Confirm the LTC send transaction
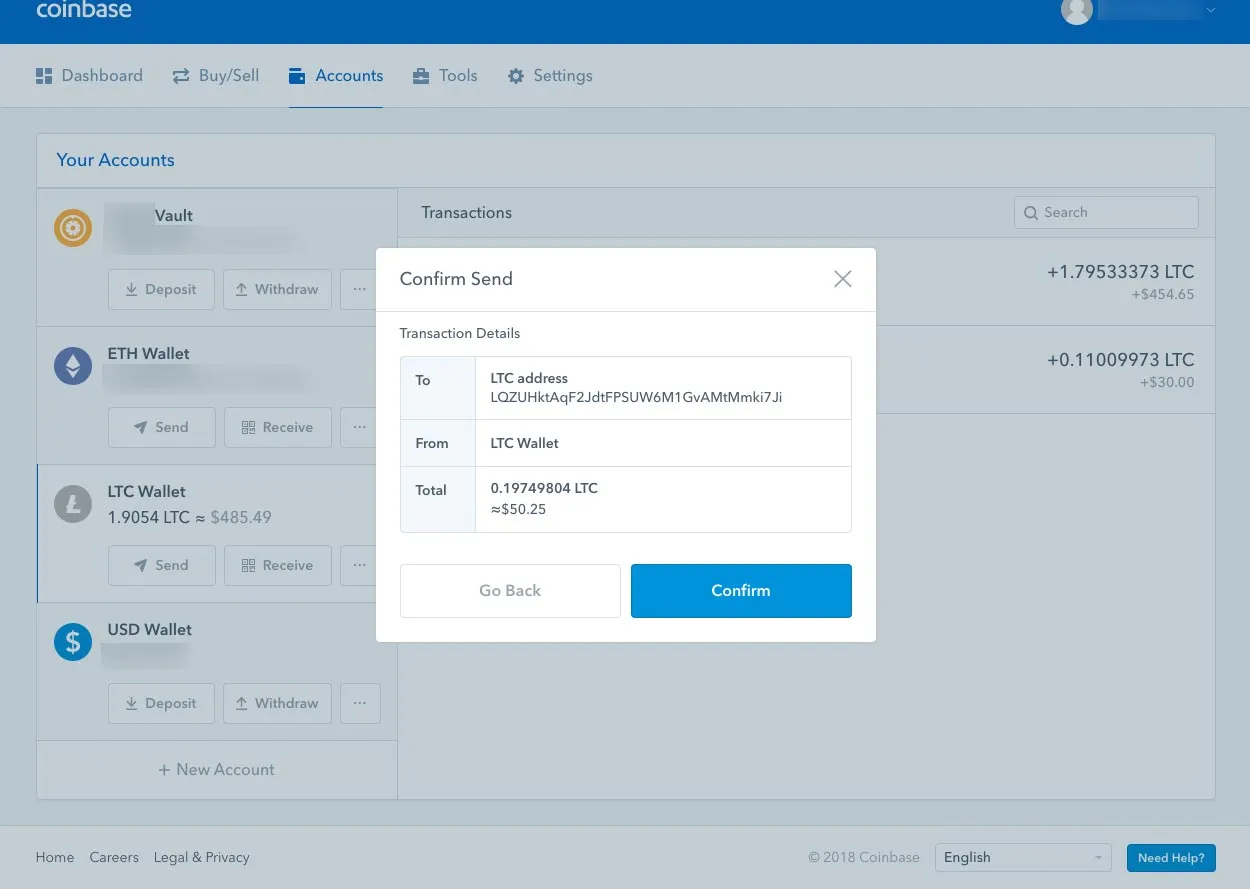Viewport: 1250px width, 889px height. [x=741, y=591]
